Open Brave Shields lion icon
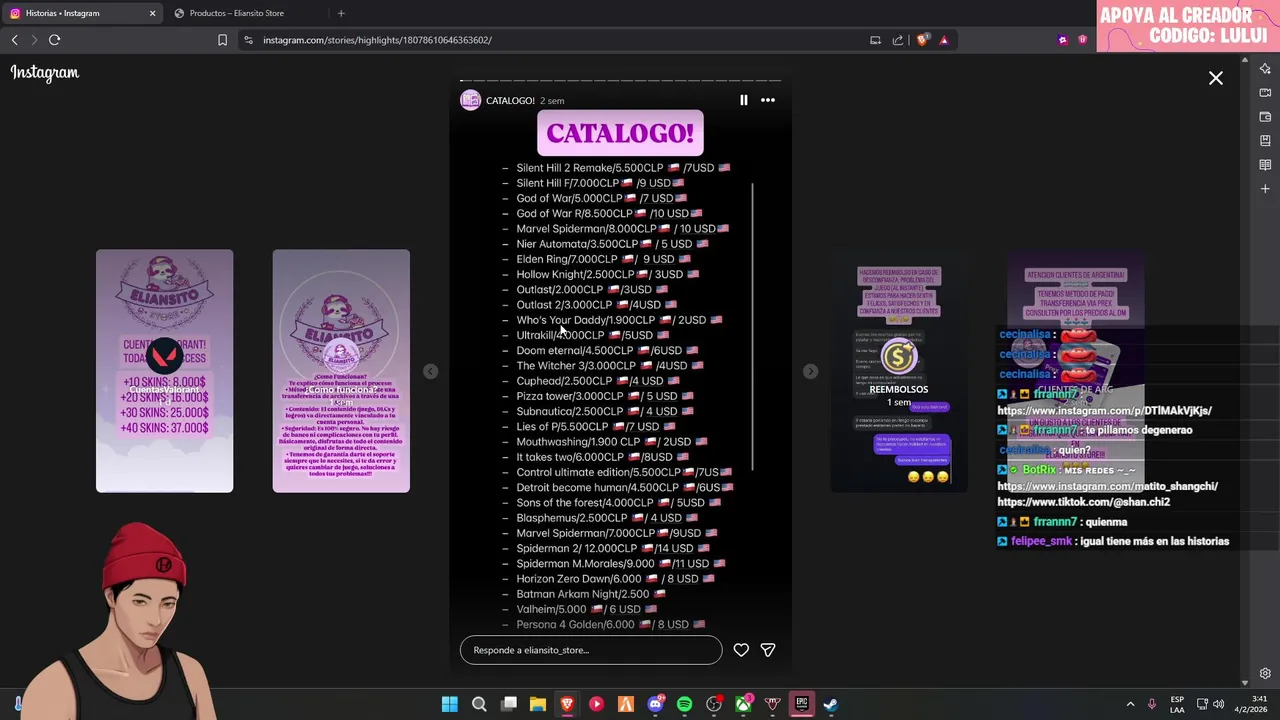 click(922, 40)
